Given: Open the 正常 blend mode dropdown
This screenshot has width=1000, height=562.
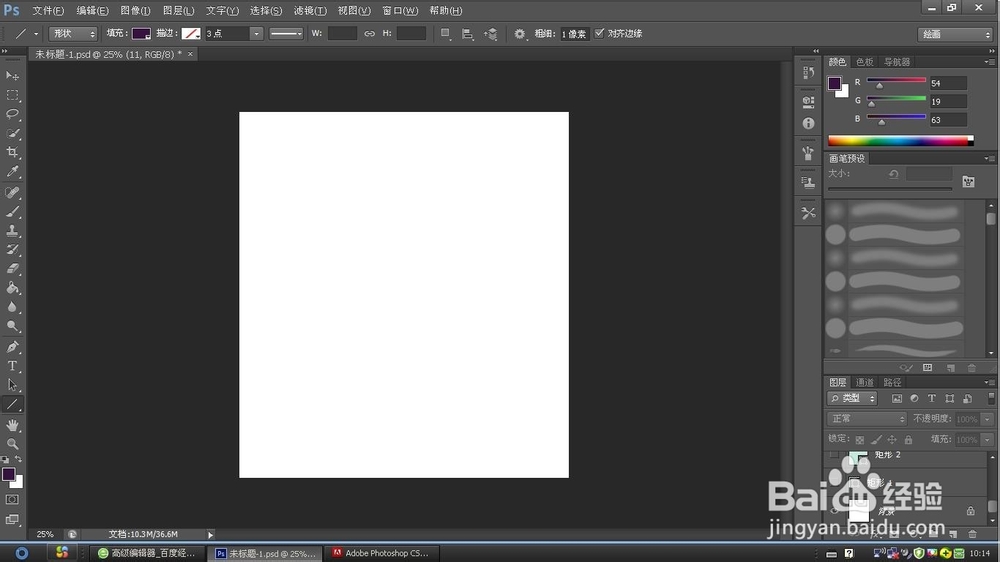Looking at the screenshot, I should (x=867, y=419).
